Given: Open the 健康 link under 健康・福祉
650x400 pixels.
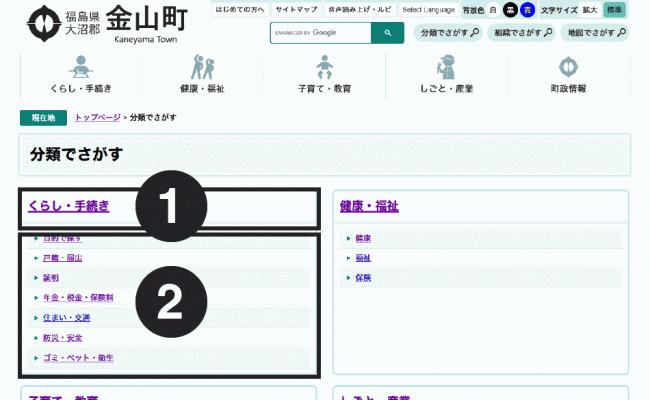Looking at the screenshot, I should pyautogui.click(x=363, y=238).
